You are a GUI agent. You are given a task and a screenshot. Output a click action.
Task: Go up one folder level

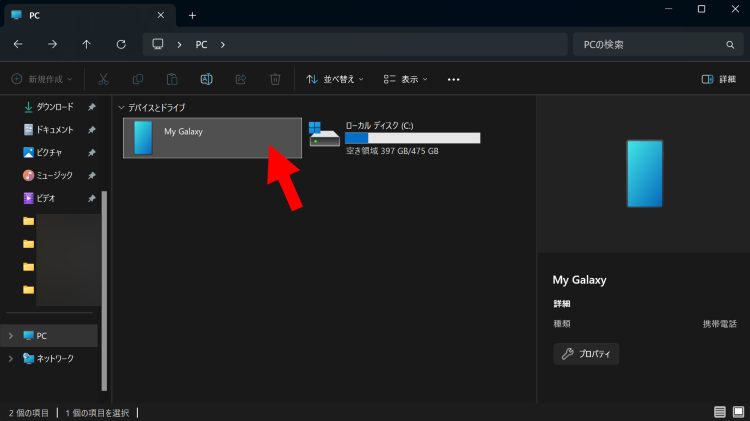tap(87, 44)
